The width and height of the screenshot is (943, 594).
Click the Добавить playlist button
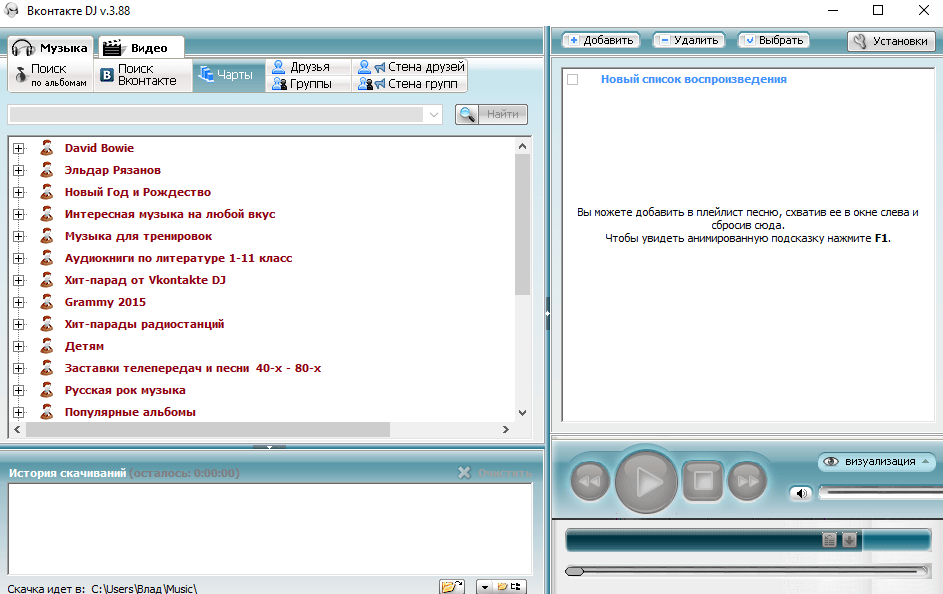[601, 40]
